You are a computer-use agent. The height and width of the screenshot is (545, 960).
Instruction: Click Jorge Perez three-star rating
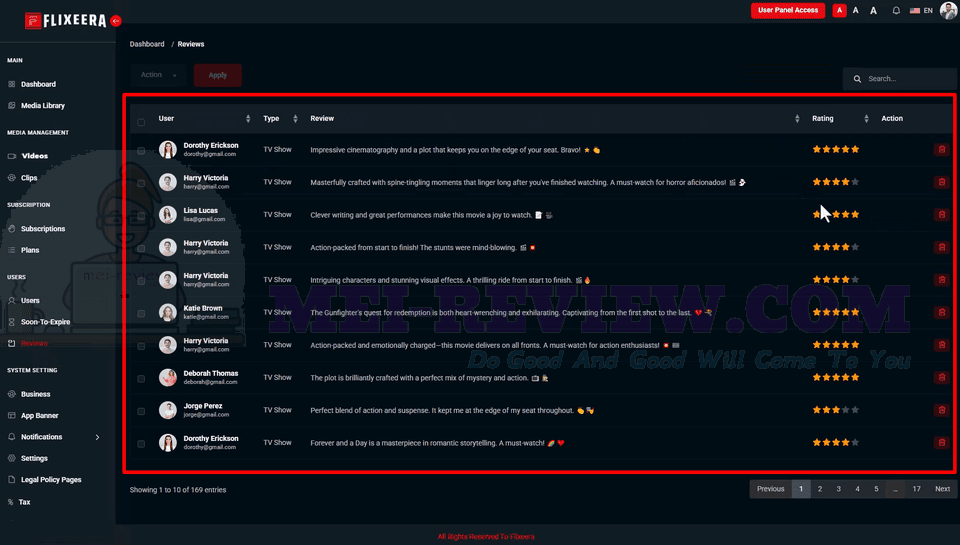pos(836,410)
